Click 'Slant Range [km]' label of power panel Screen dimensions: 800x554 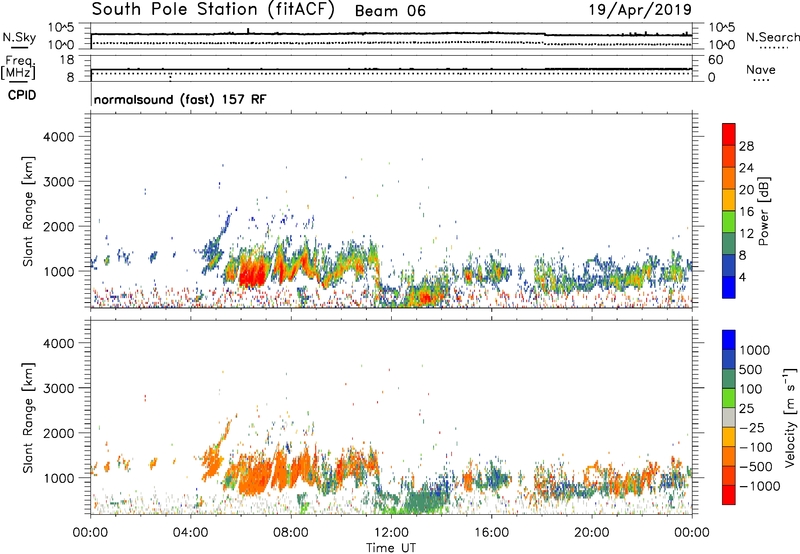29,211
